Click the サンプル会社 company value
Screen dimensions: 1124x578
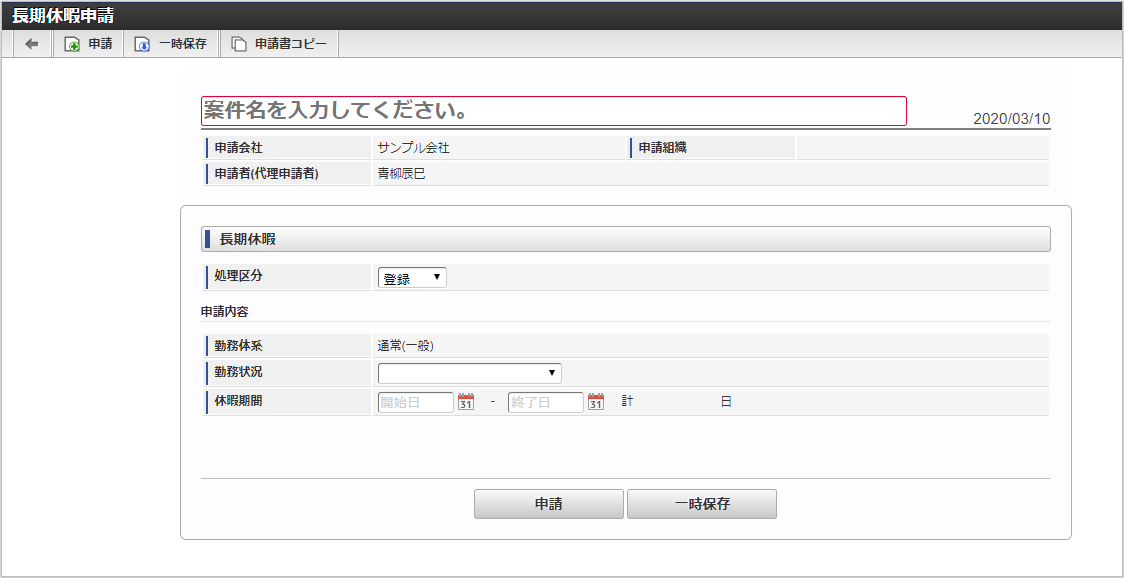coord(413,148)
